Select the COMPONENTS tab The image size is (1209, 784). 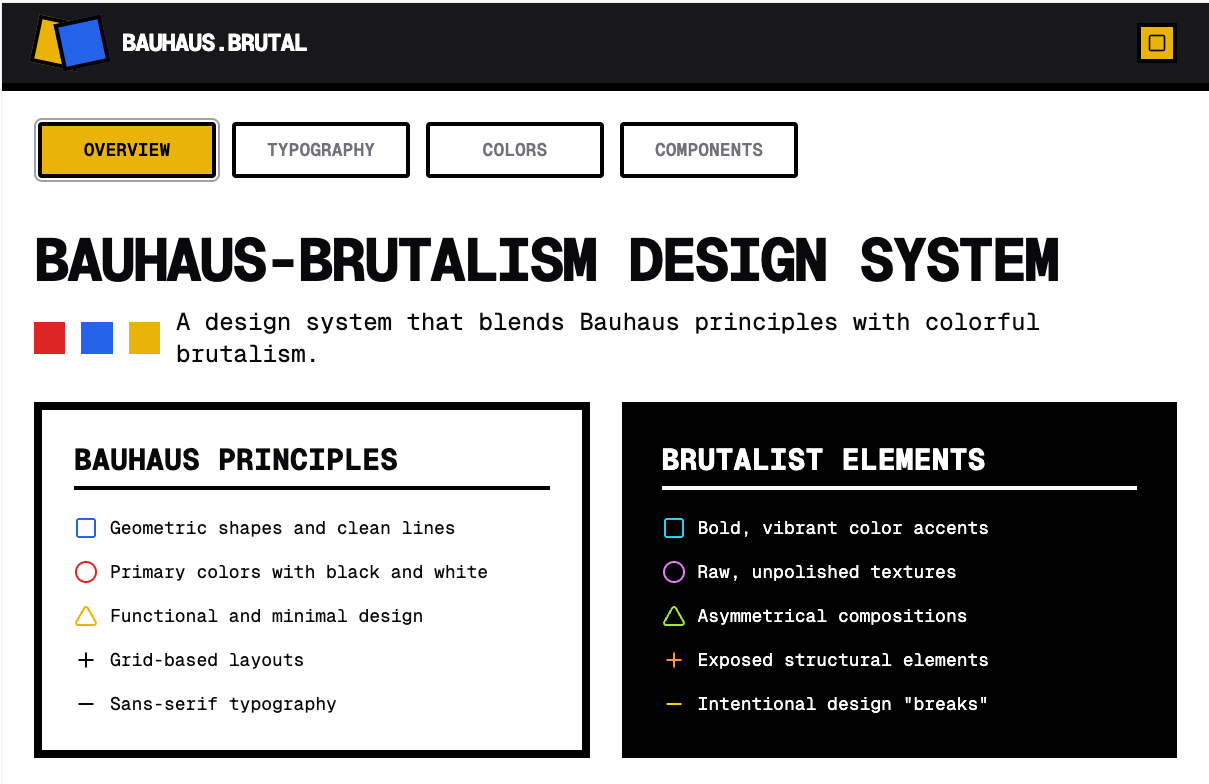(708, 149)
